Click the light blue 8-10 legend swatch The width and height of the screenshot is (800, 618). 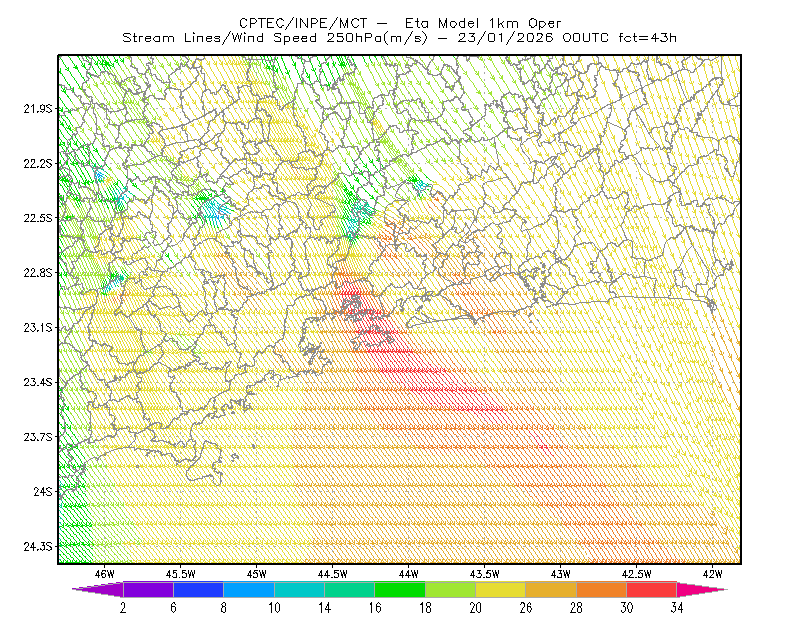[249, 589]
